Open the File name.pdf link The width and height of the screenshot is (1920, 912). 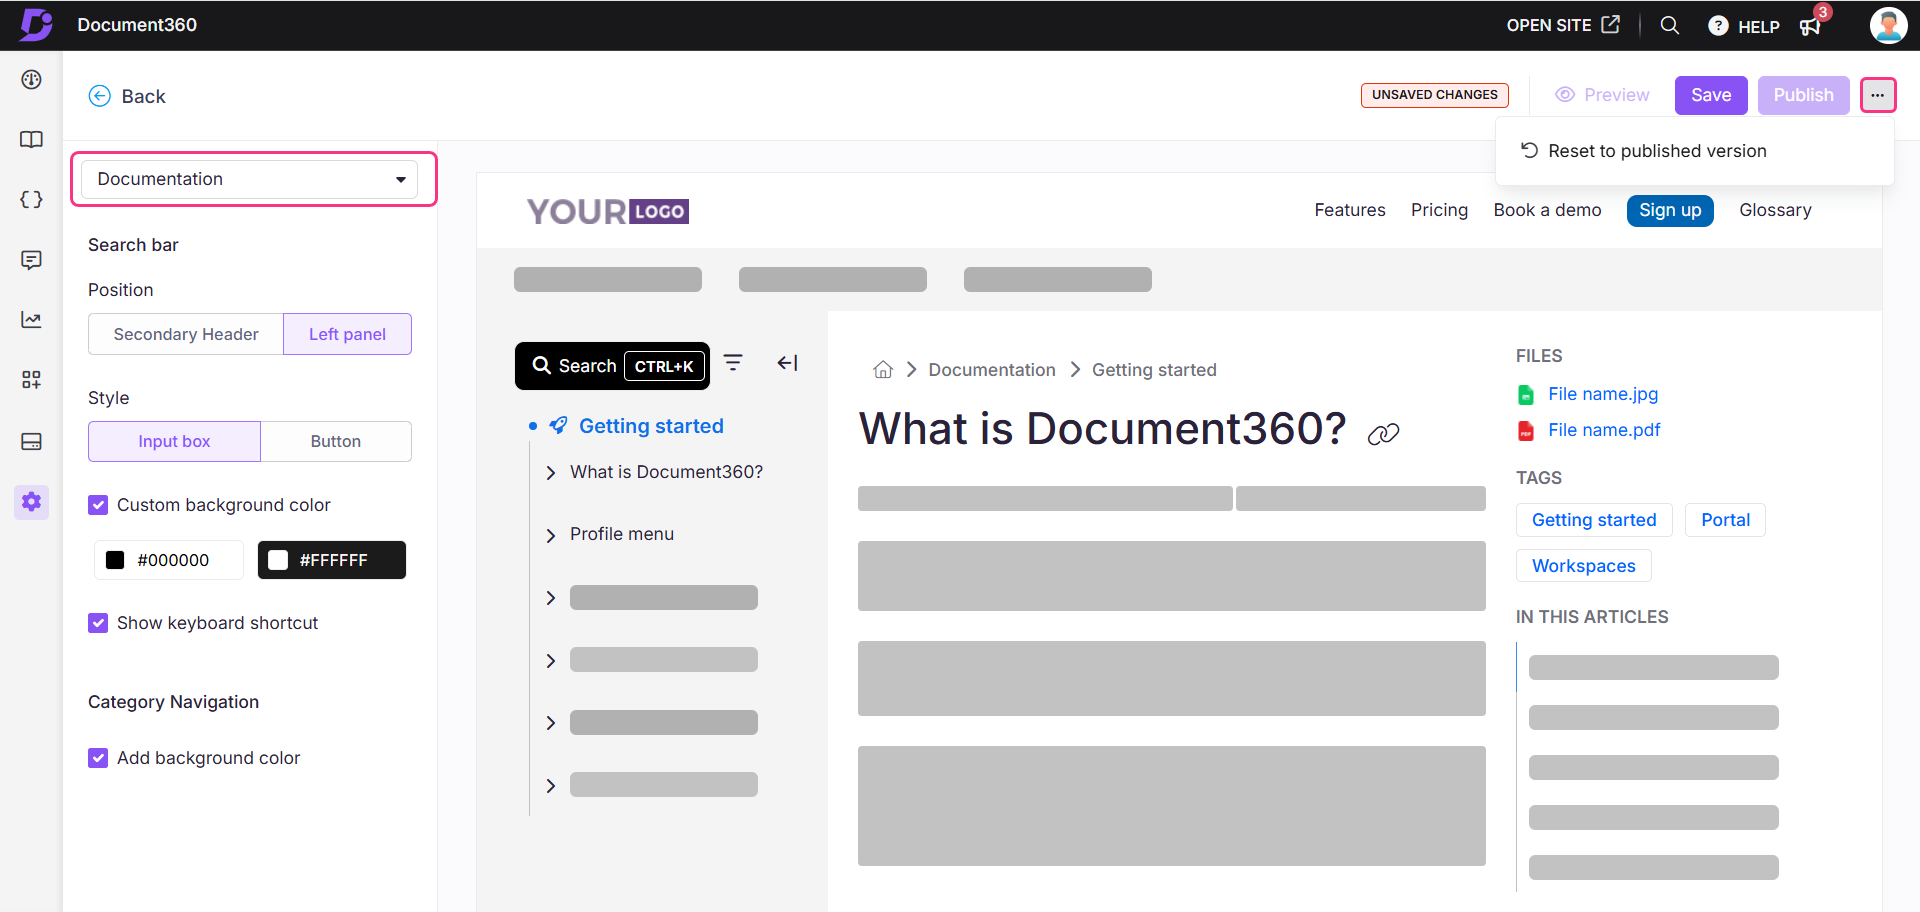[1604, 430]
